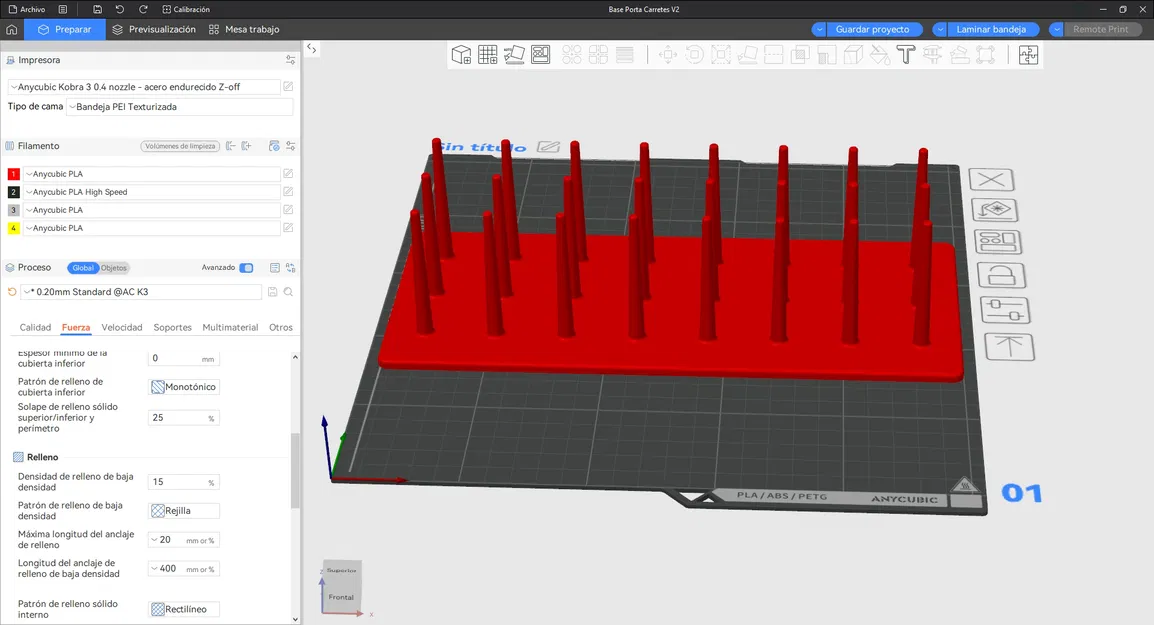Screen dimensions: 1154x625
Task: Open Impresora settings sliders icon
Action: point(291,60)
